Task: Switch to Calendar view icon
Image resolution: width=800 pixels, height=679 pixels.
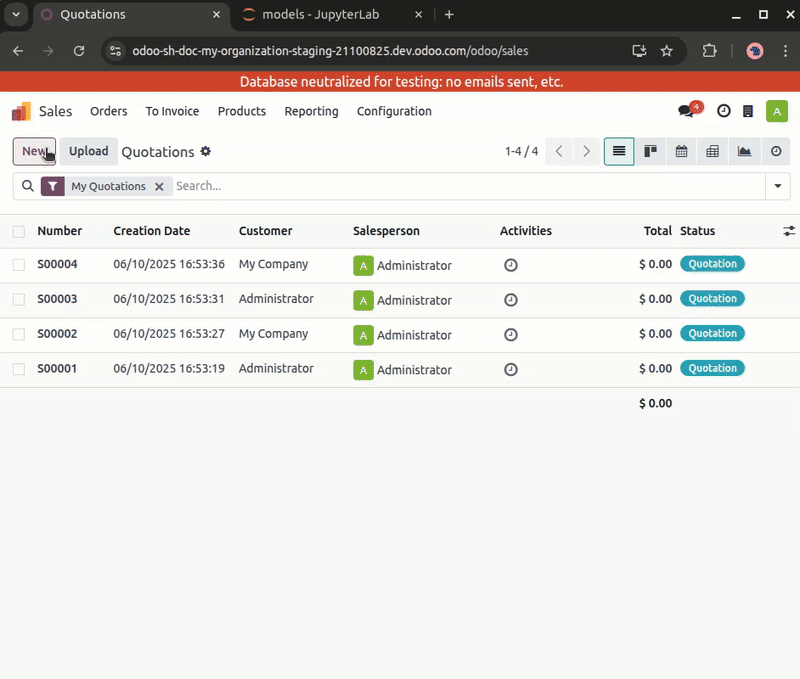Action: tap(681, 152)
